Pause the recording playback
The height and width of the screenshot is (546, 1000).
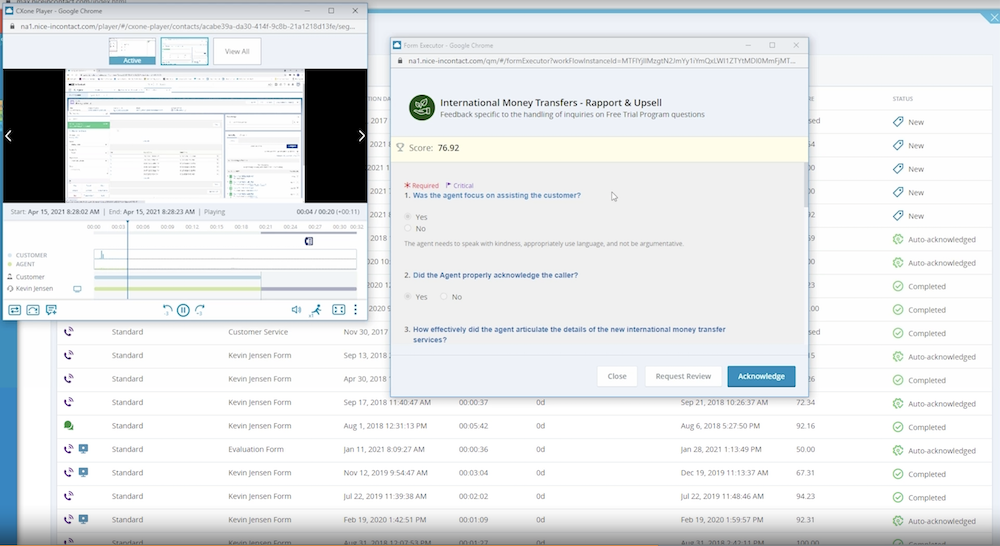tap(183, 310)
